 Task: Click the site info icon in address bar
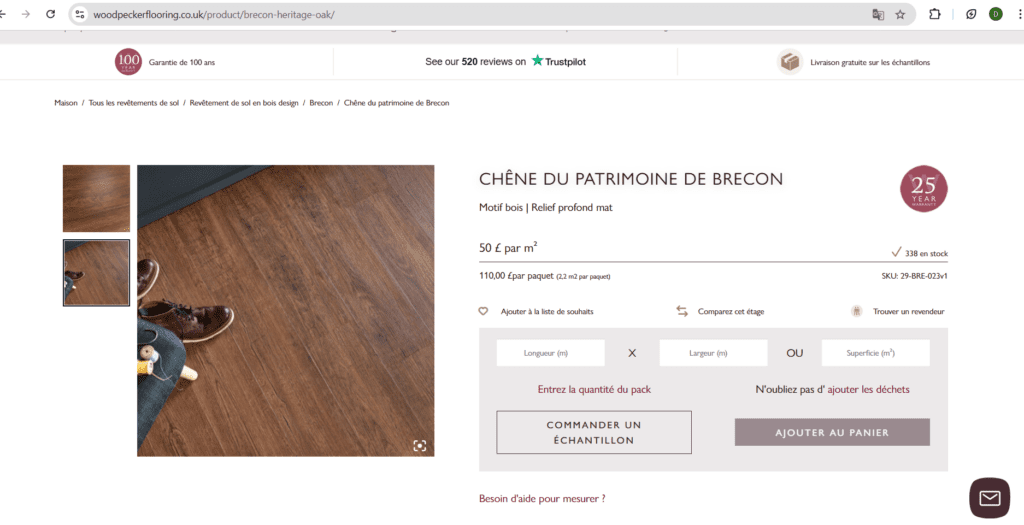point(79,14)
